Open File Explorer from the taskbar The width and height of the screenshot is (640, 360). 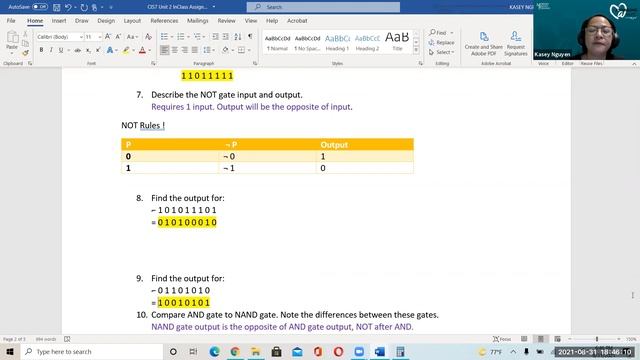click(x=256, y=351)
